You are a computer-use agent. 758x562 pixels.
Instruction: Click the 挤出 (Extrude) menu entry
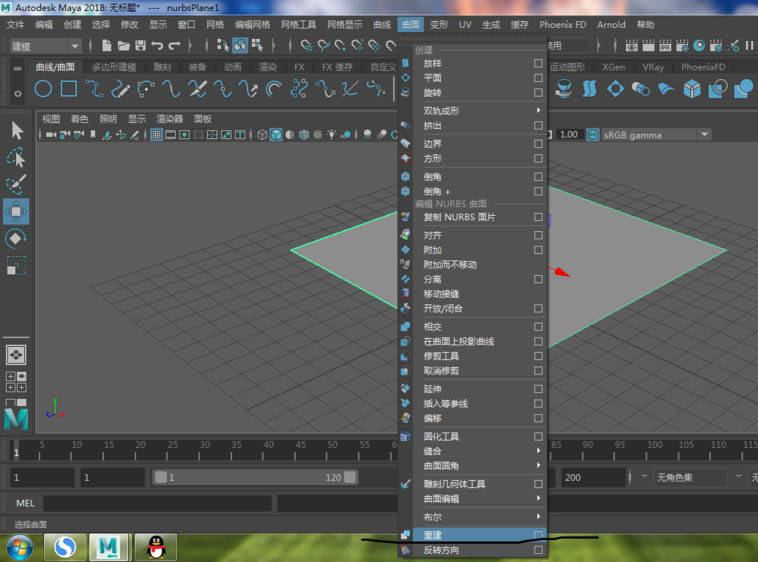(x=433, y=126)
